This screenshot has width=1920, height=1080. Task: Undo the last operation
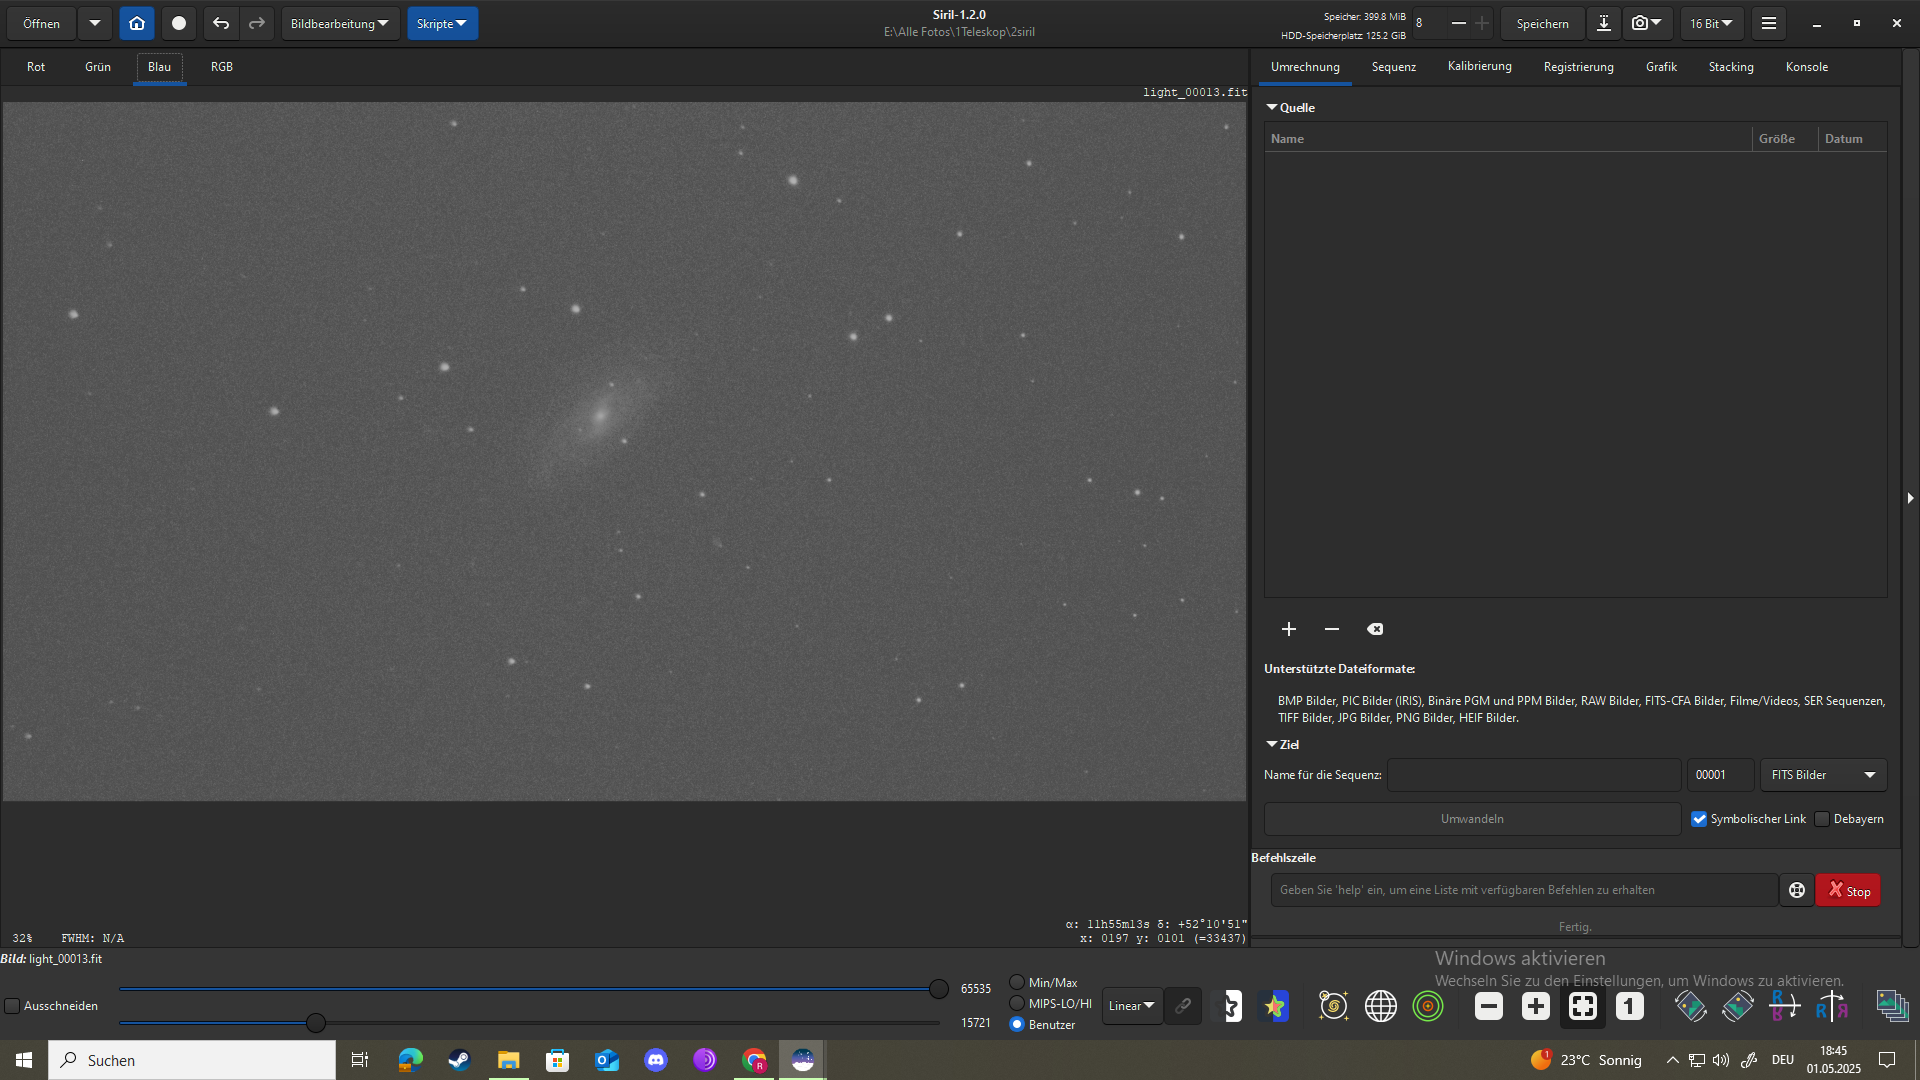[221, 23]
